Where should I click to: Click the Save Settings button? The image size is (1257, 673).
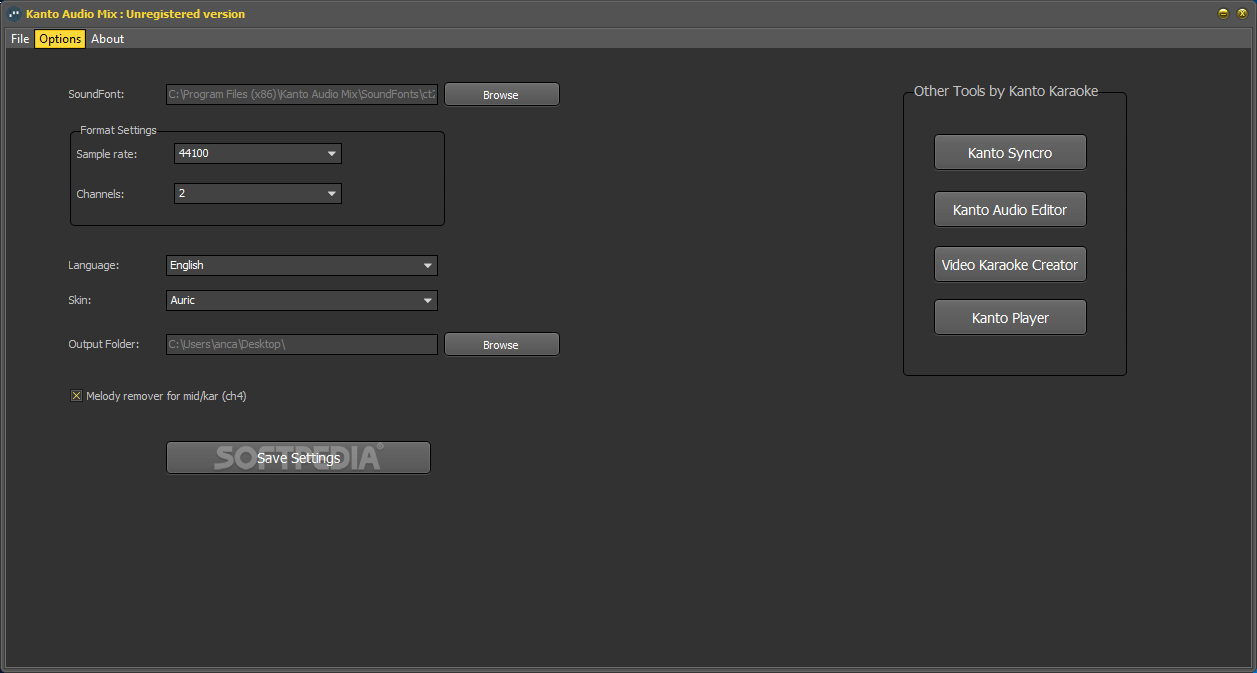point(298,458)
